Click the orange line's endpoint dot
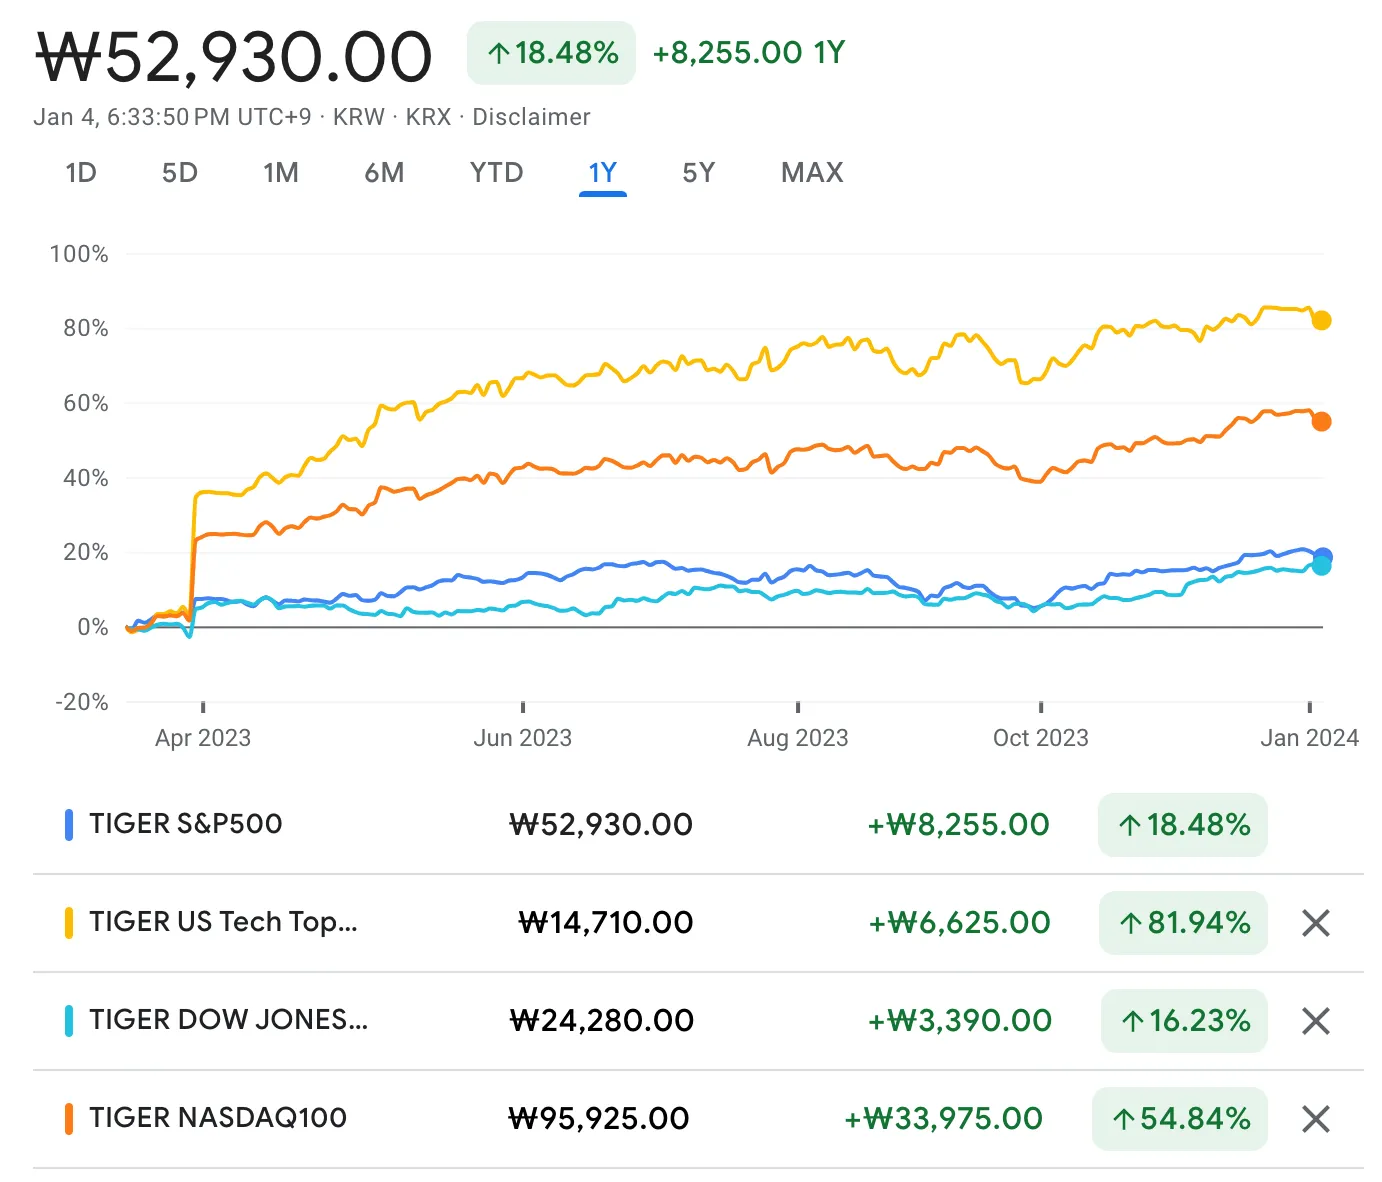 [x=1322, y=421]
